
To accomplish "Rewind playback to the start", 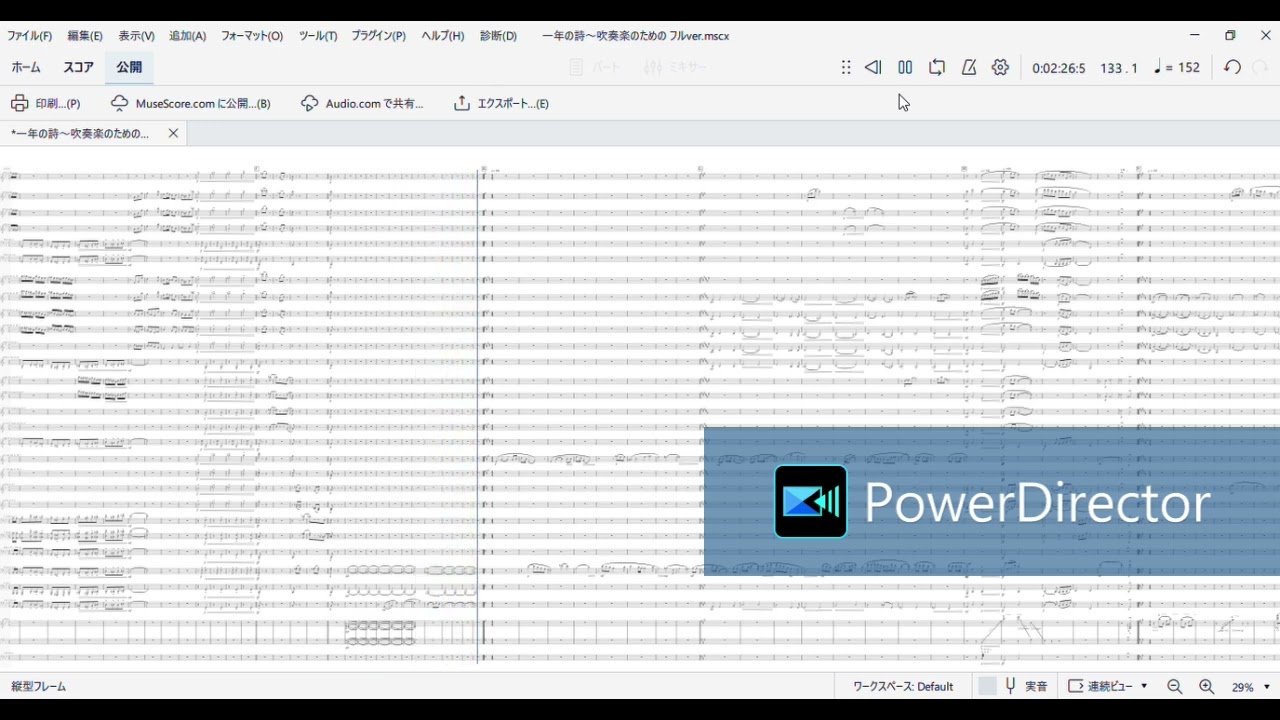I will click(873, 68).
